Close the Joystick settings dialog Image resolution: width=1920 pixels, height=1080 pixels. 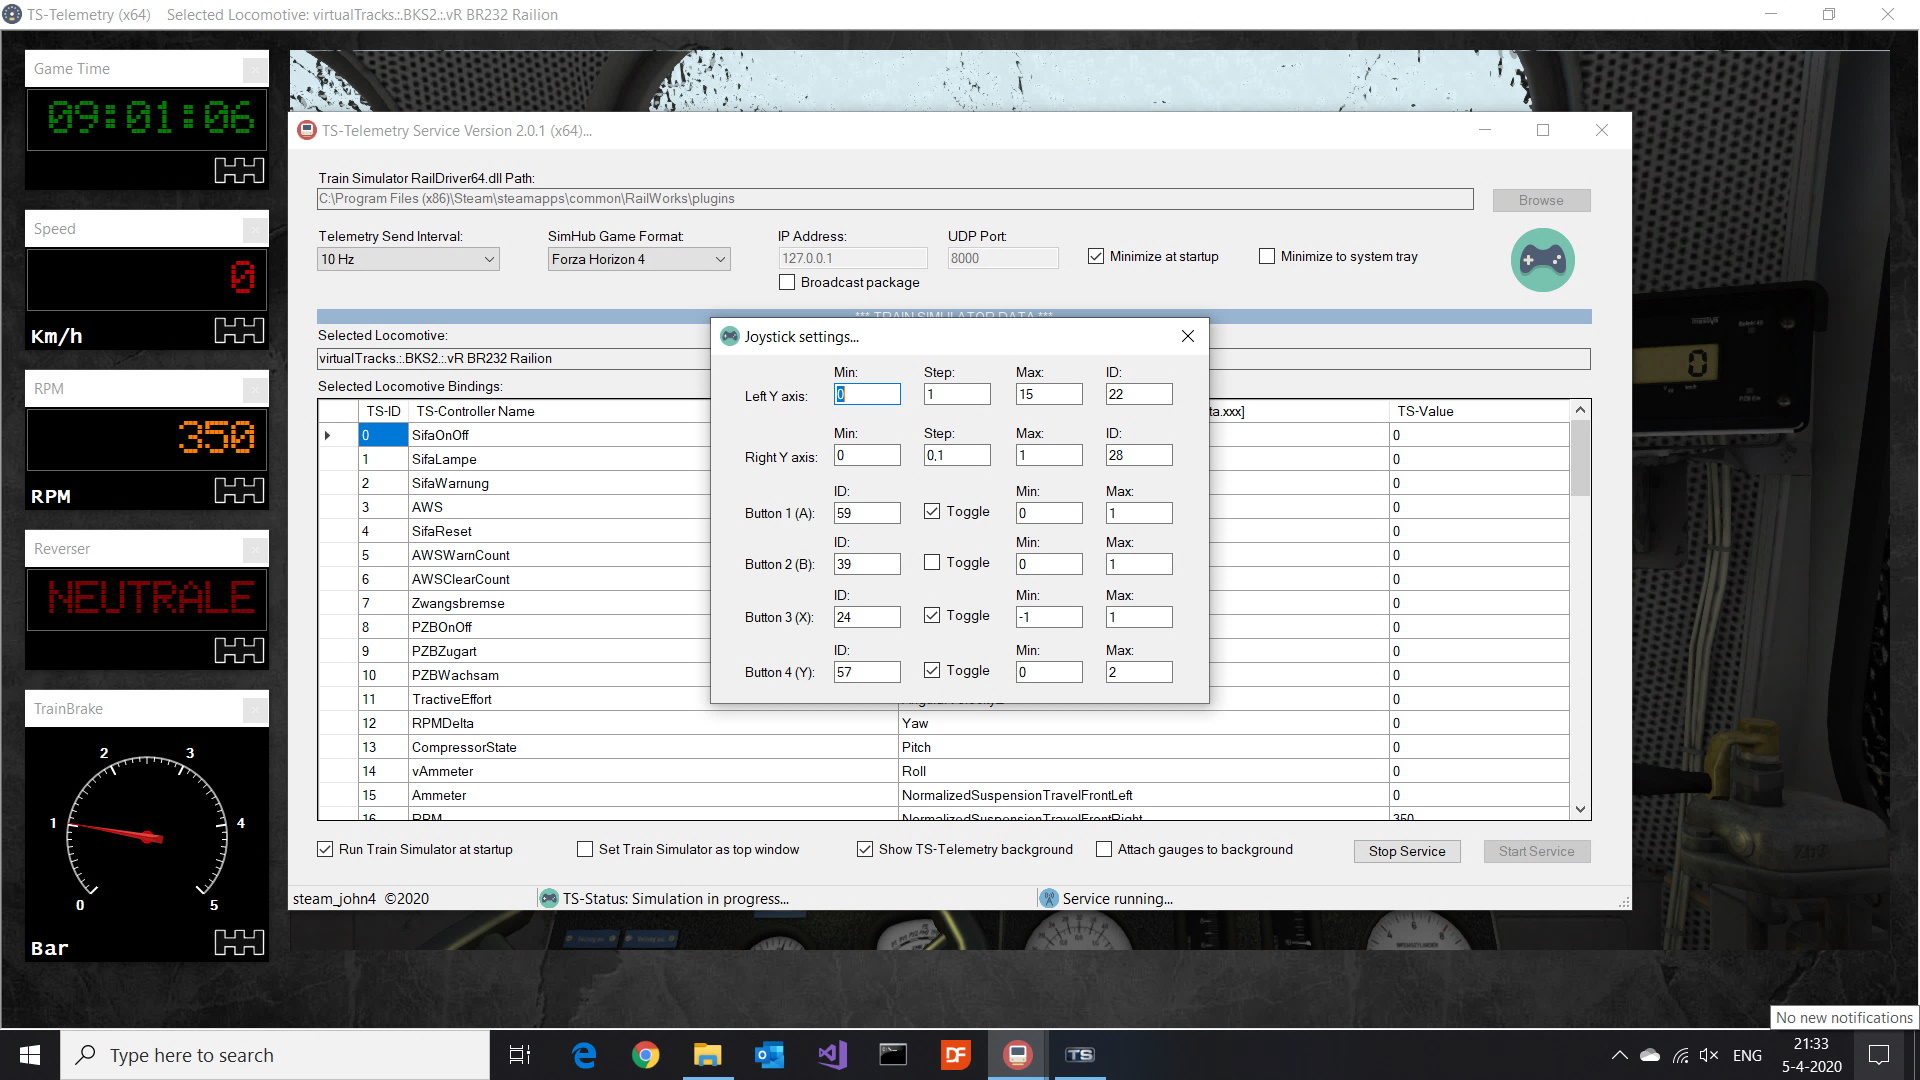coord(1188,336)
